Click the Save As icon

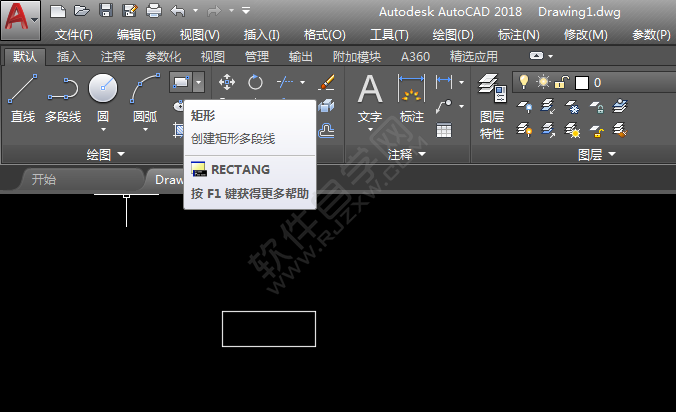tap(129, 10)
